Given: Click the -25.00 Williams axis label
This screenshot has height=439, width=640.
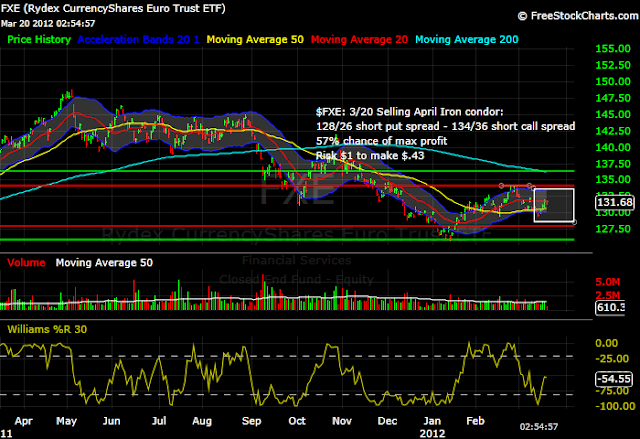Looking at the screenshot, I should (612, 359).
